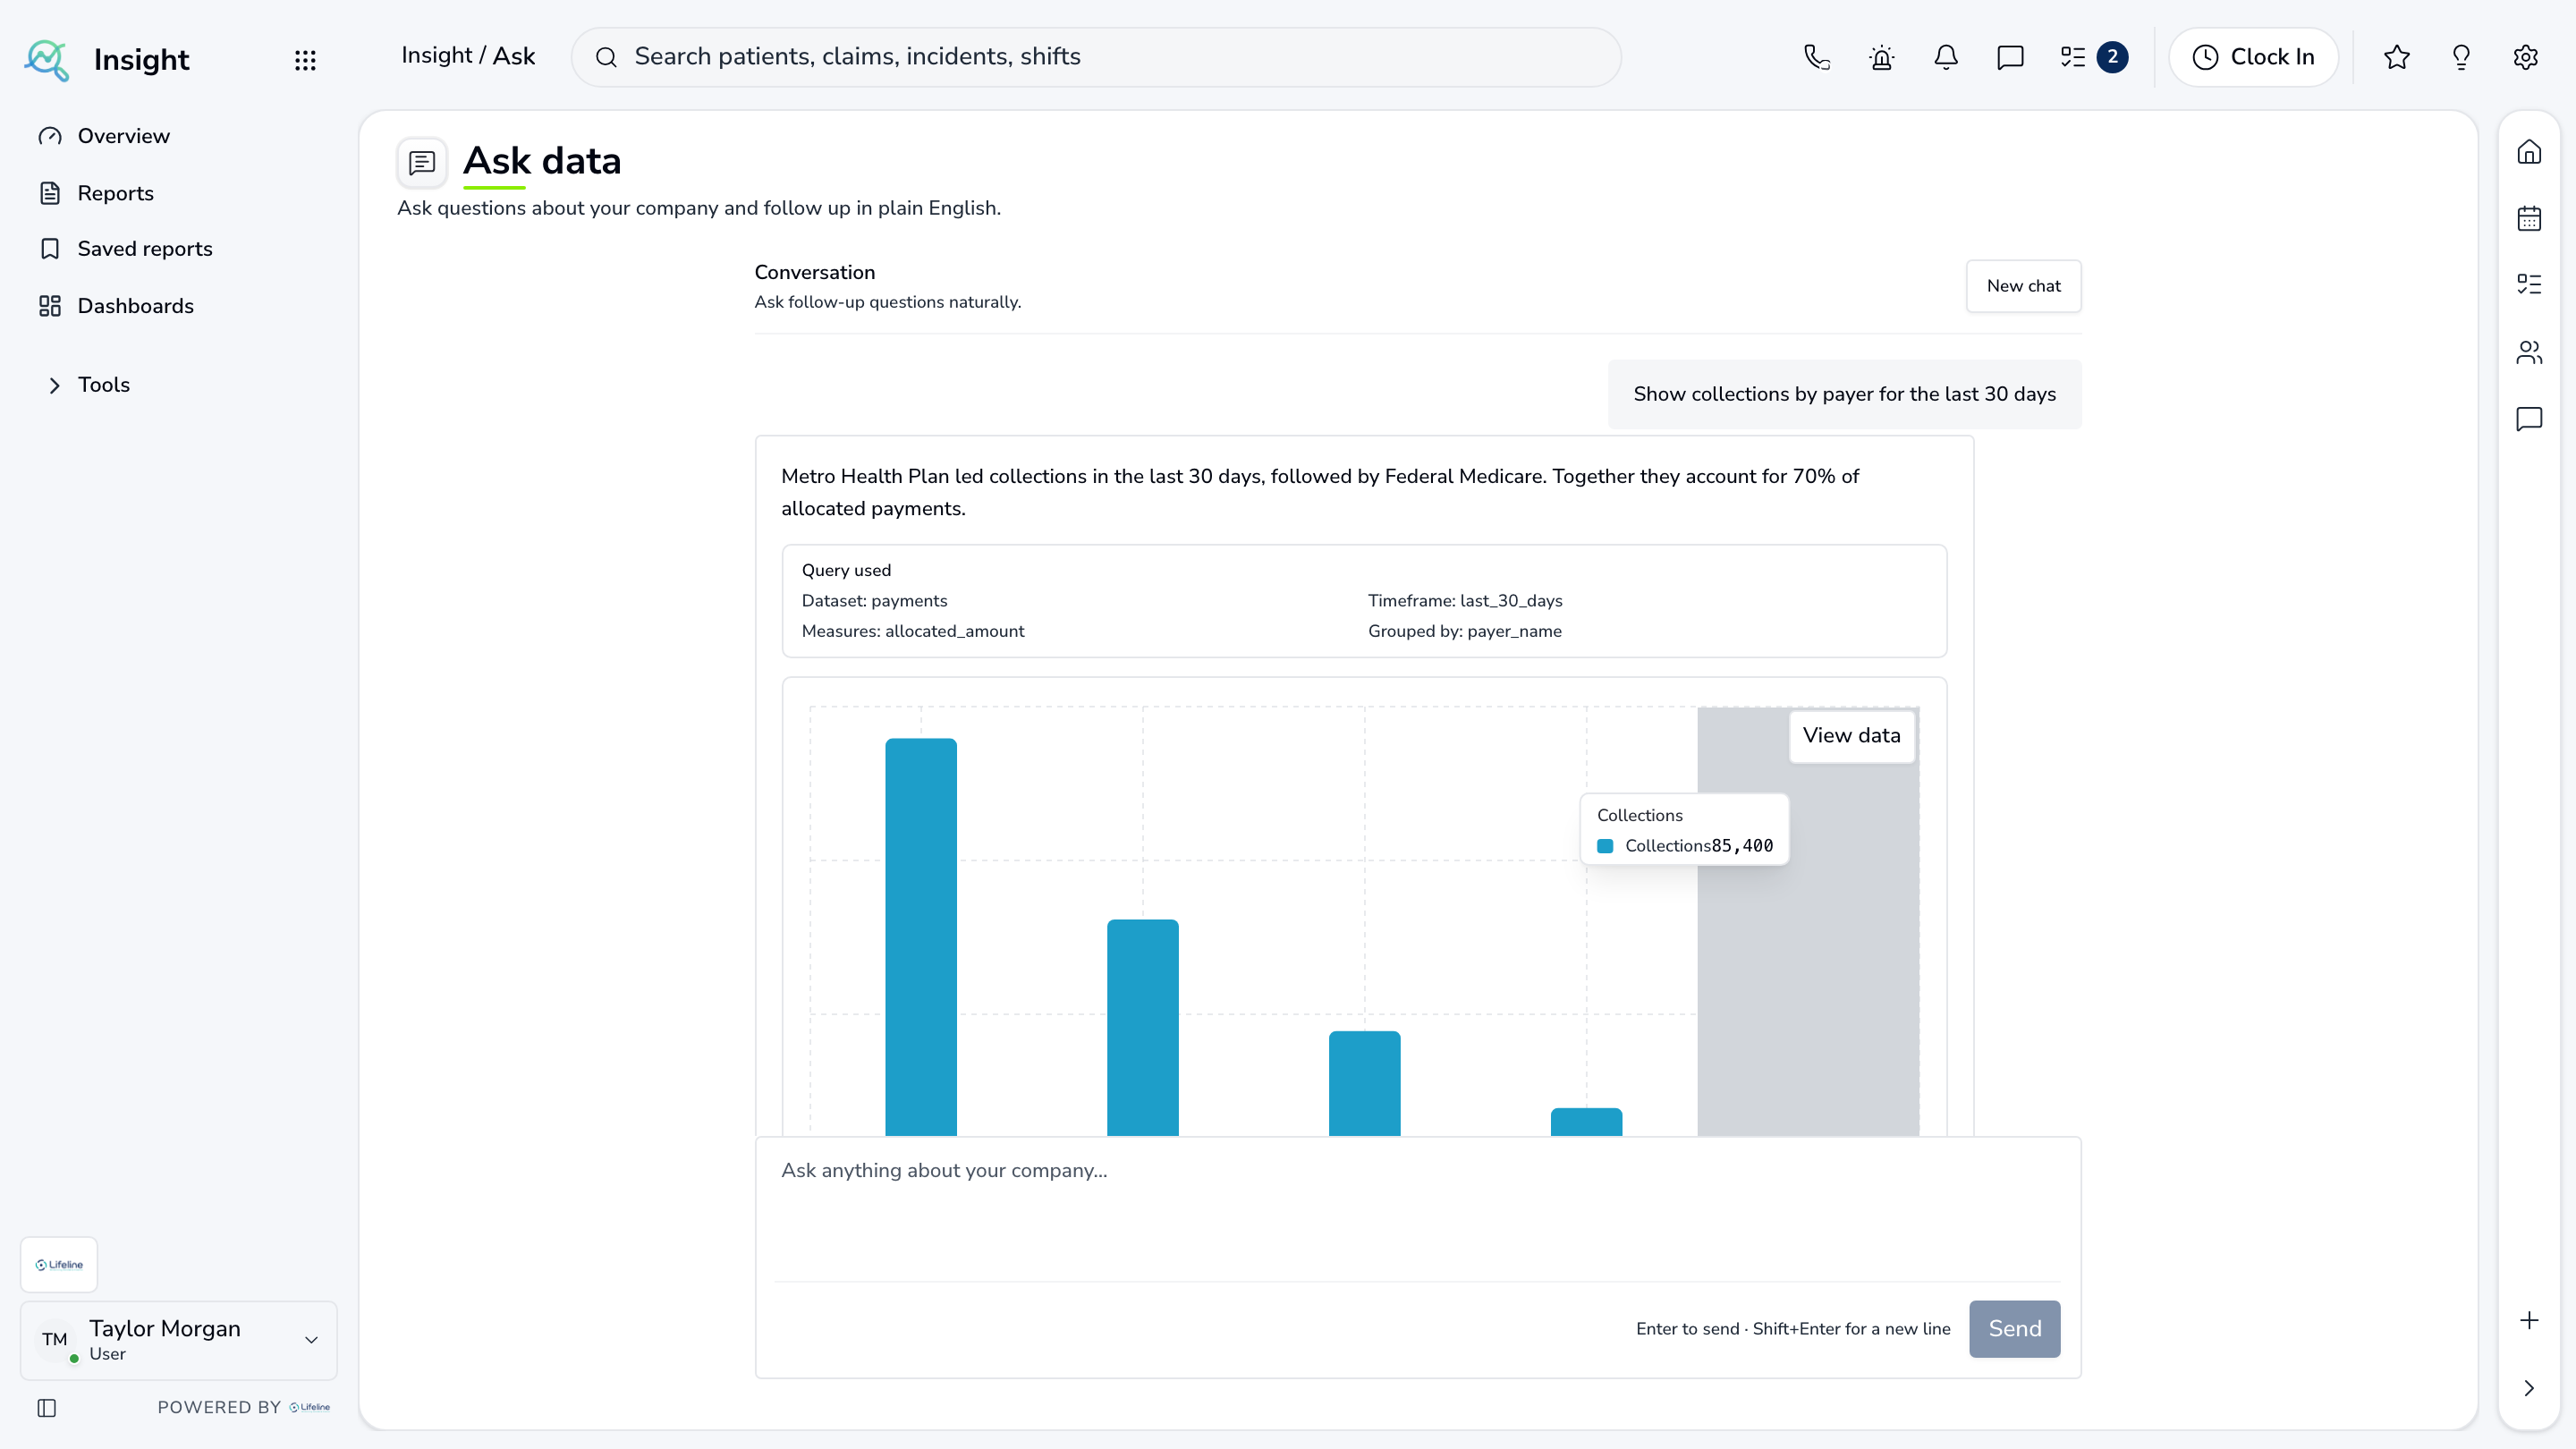Click the tallest collections bar in chart
Viewport: 2576px width, 1449px height.
tap(920, 936)
